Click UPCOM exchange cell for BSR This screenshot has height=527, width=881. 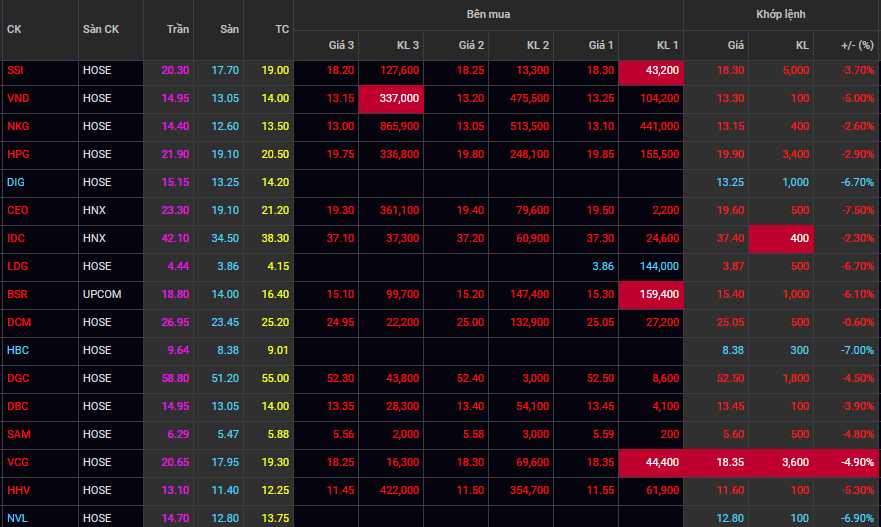(x=102, y=294)
